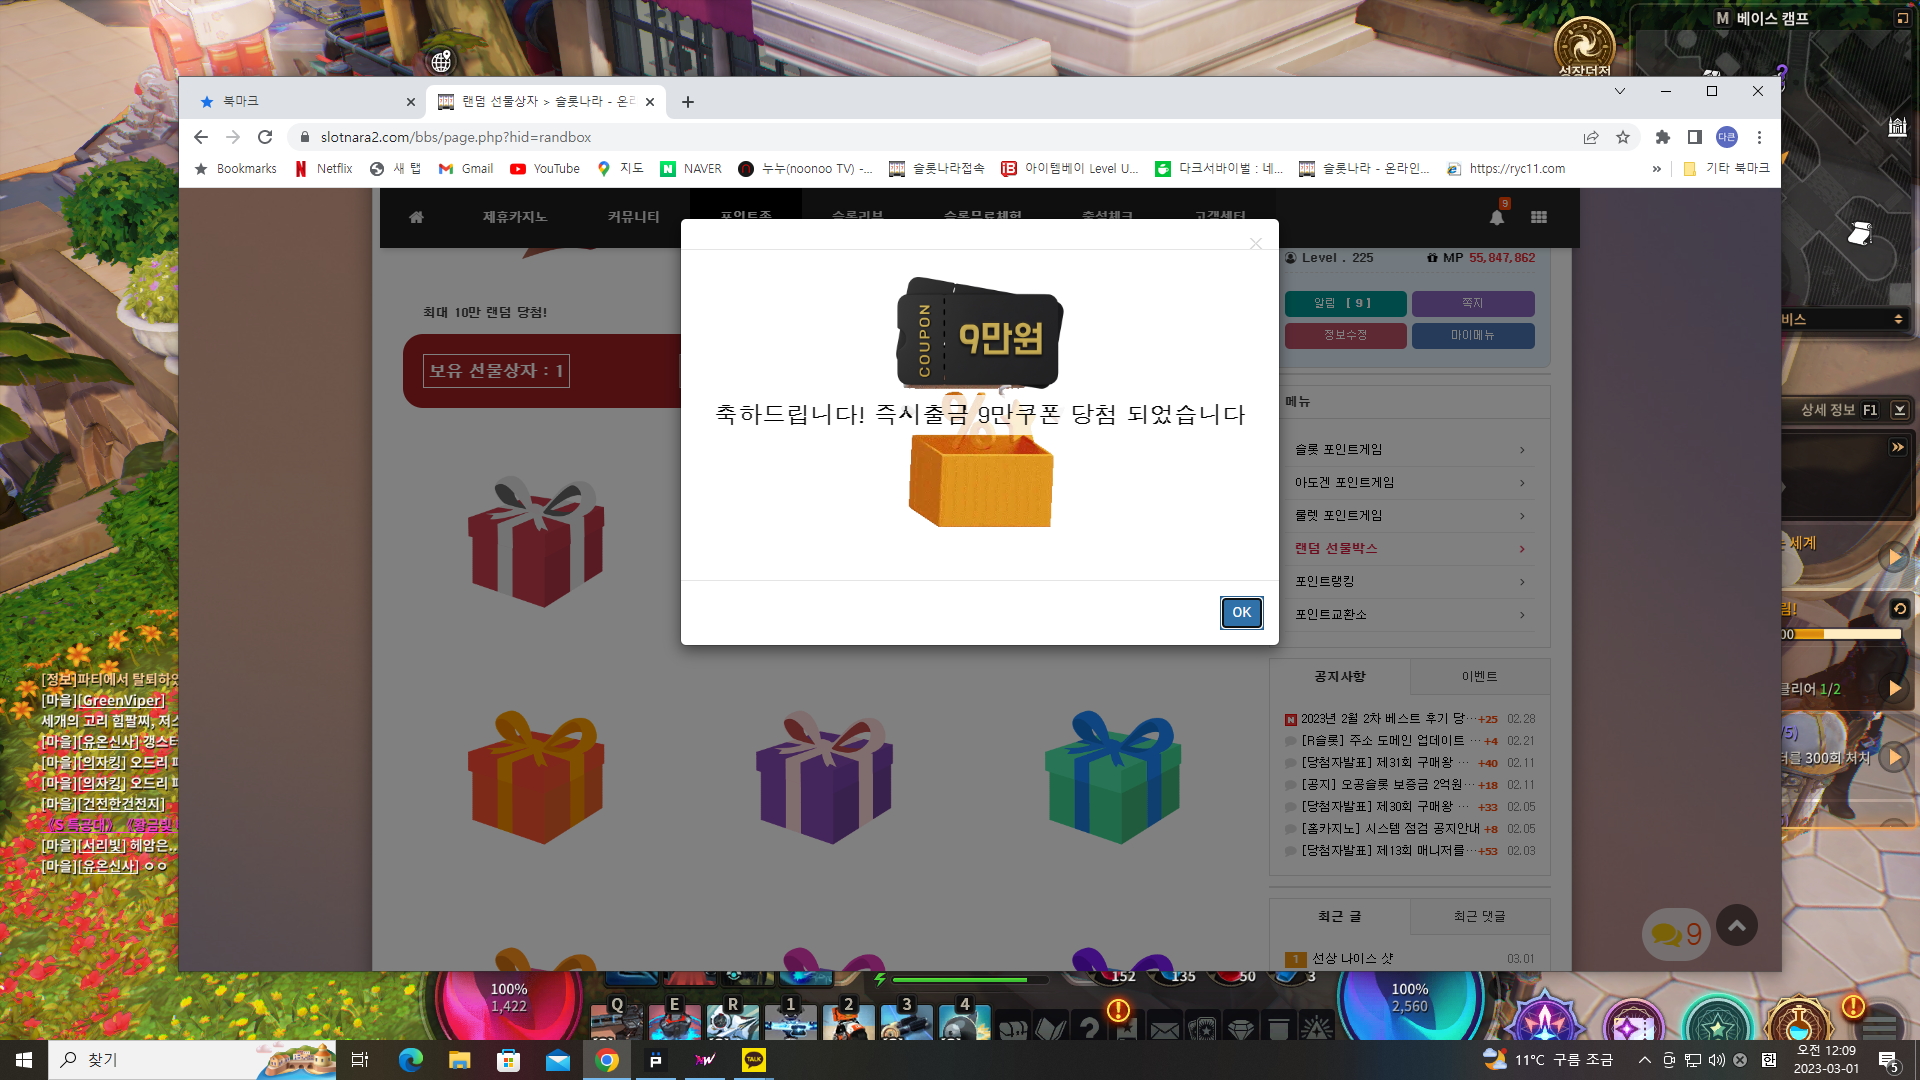Click the 마이메뉴 button

point(1473,335)
